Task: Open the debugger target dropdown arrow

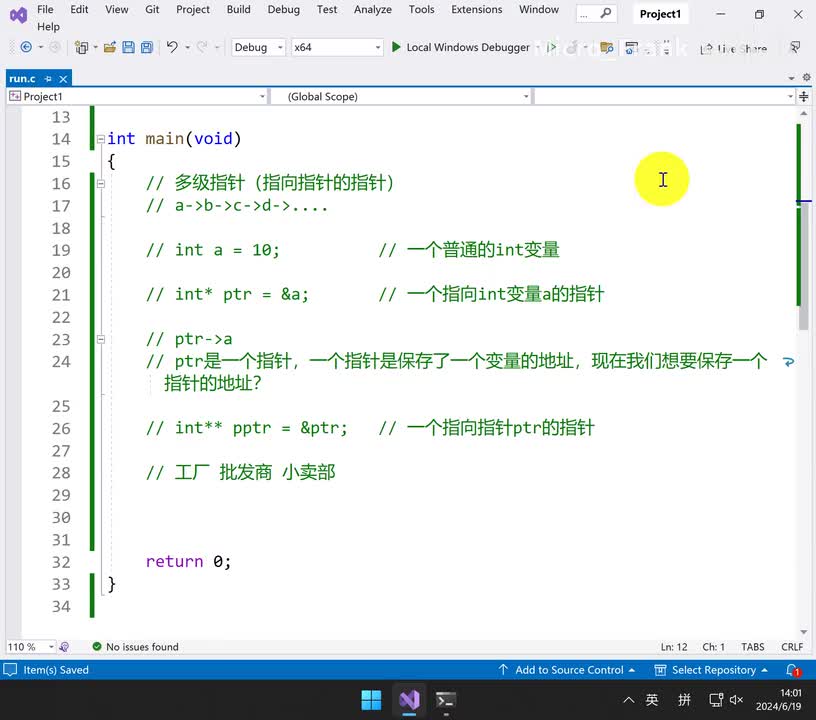Action: click(538, 47)
